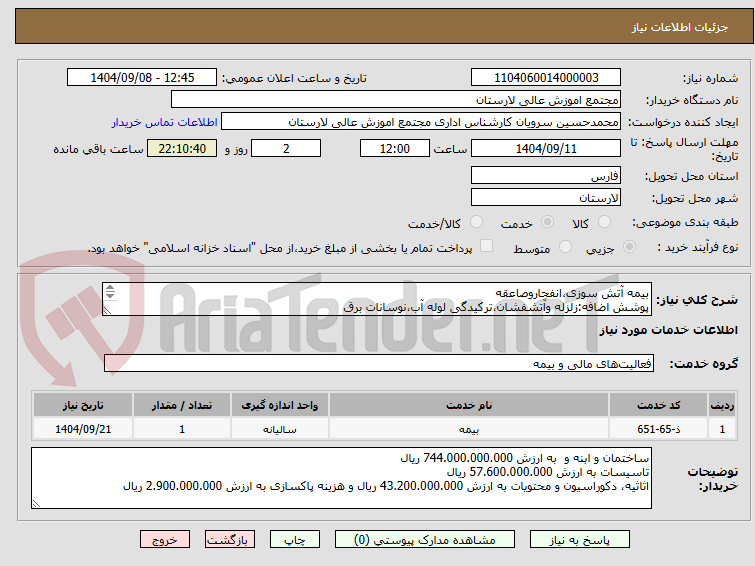This screenshot has height=566, width=755.
Task: Click scroll up arrow in شرح کلی نیاز box
Action: (110, 288)
